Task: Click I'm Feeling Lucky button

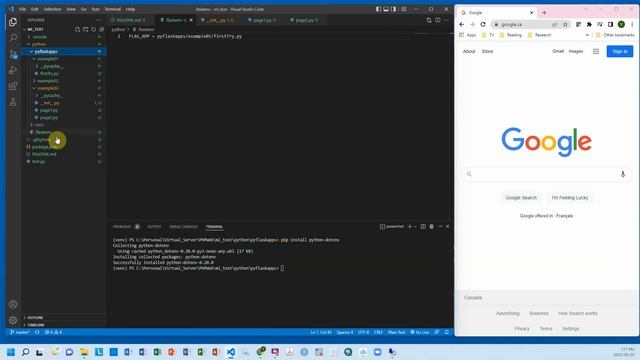Action: 570,198
